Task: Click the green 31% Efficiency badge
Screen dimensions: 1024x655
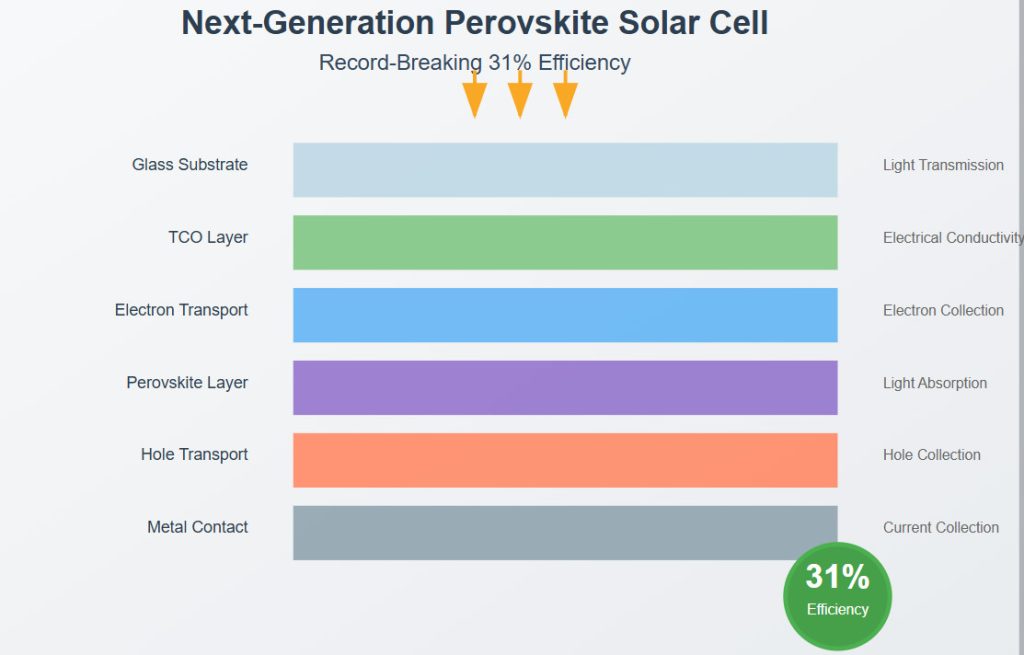Action: [x=837, y=596]
